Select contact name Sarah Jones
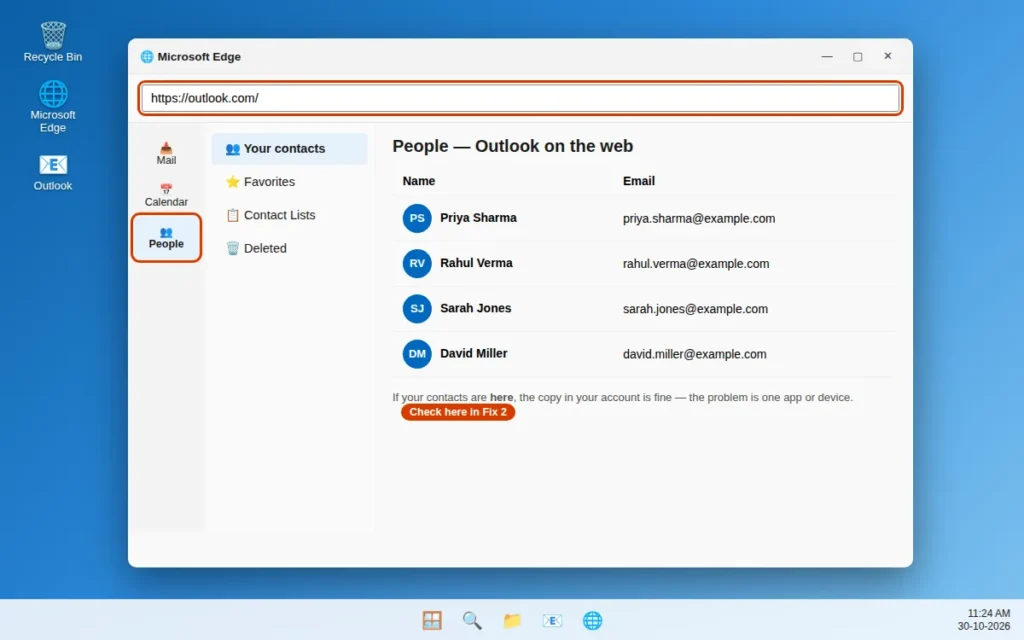 [475, 308]
